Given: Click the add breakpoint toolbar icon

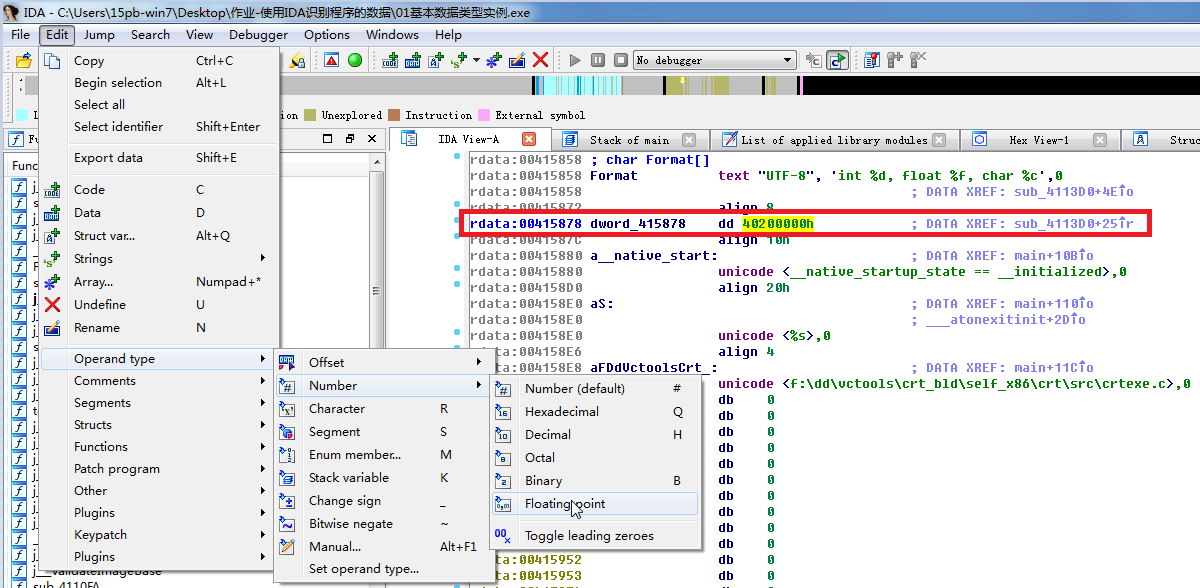Looking at the screenshot, I should [895, 60].
